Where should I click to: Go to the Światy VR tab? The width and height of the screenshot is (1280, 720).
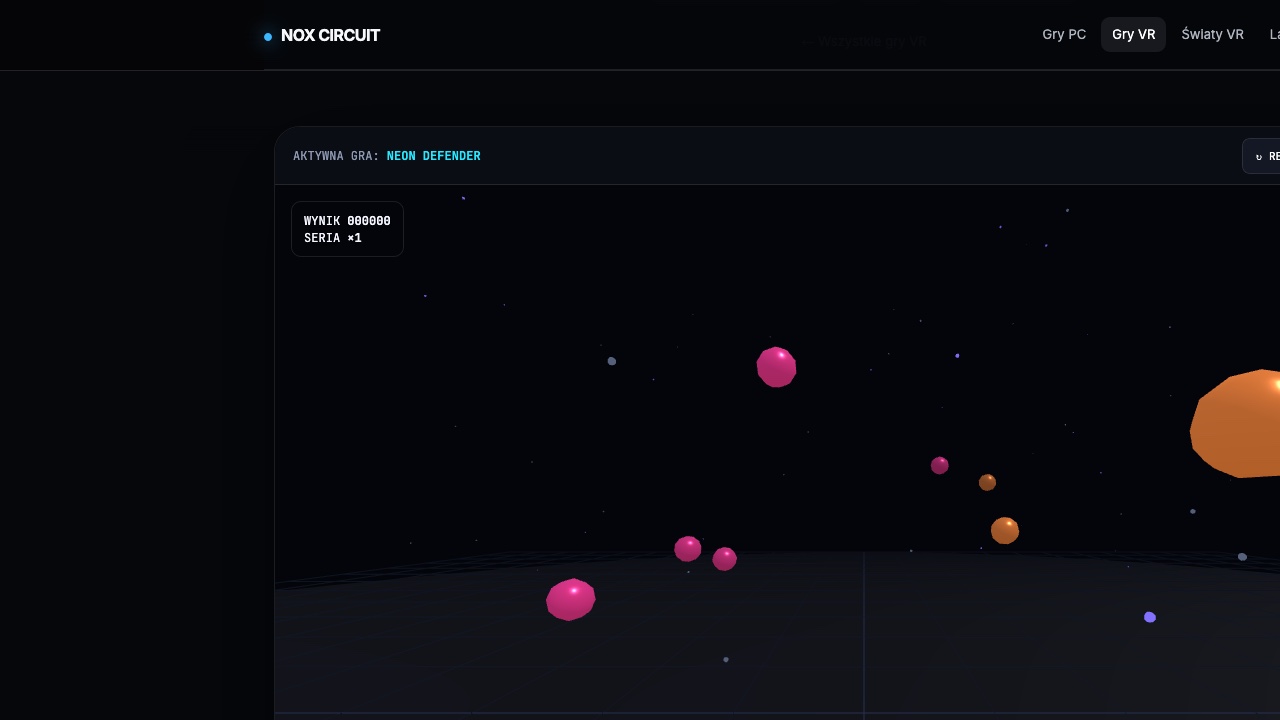click(x=1212, y=34)
